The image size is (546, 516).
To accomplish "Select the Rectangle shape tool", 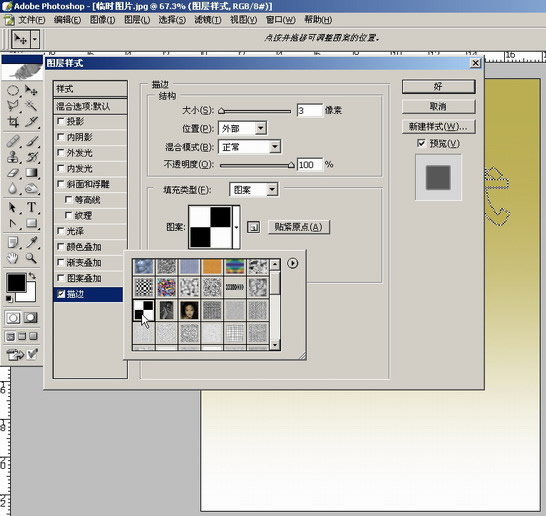I will coord(31,223).
